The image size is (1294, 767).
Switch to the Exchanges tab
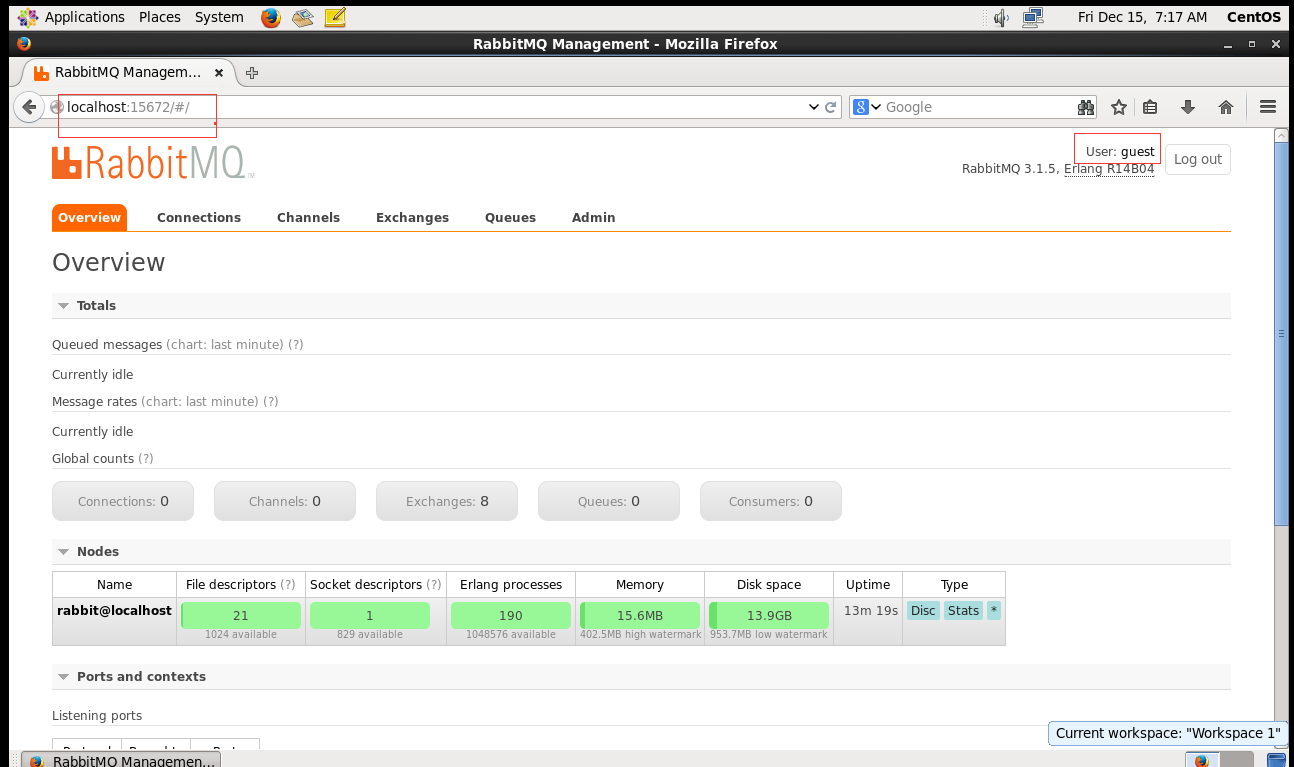(412, 218)
